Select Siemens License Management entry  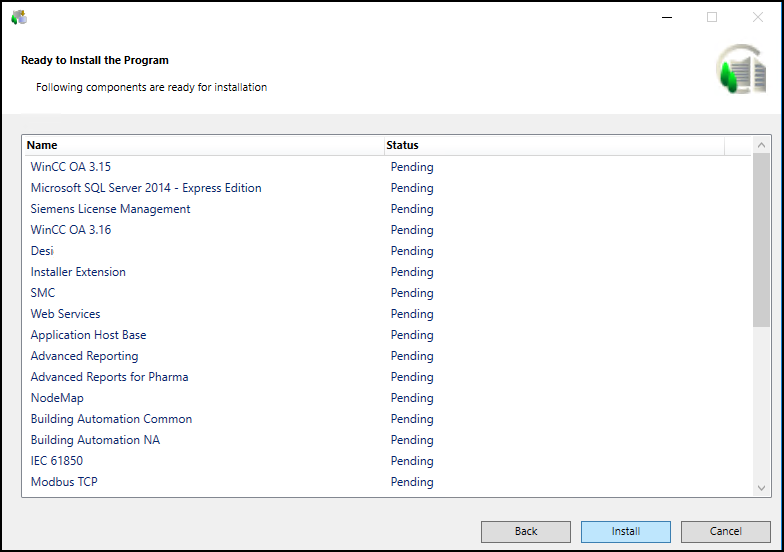coord(110,209)
